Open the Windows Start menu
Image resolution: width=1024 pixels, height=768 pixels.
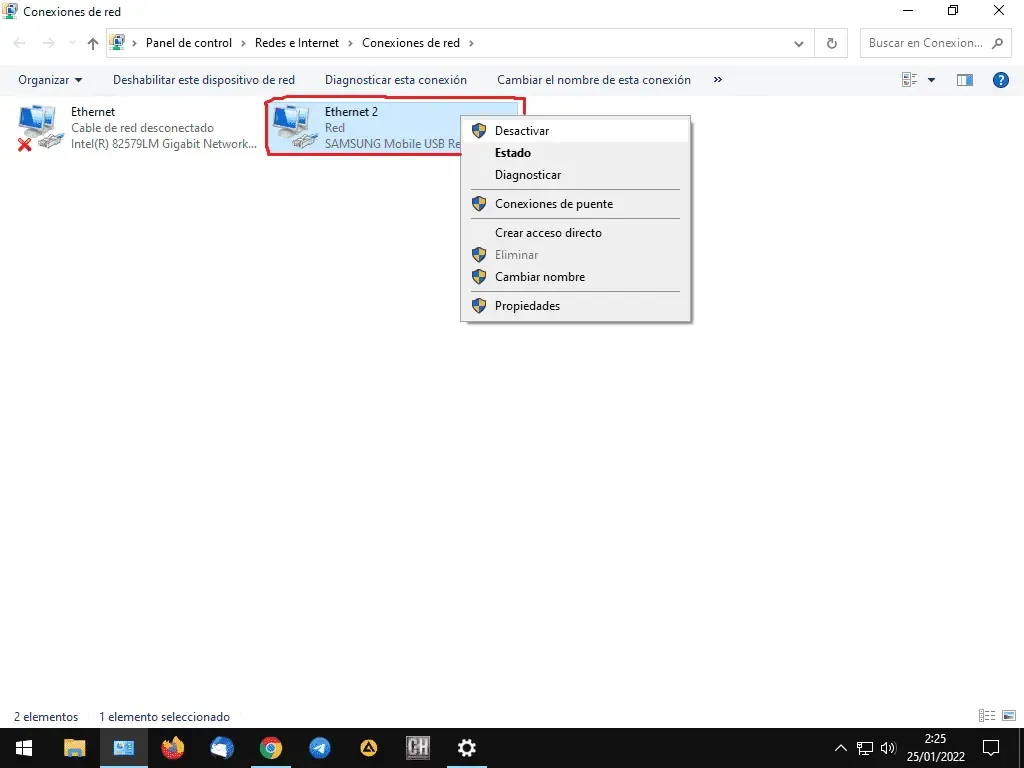pyautogui.click(x=24, y=748)
